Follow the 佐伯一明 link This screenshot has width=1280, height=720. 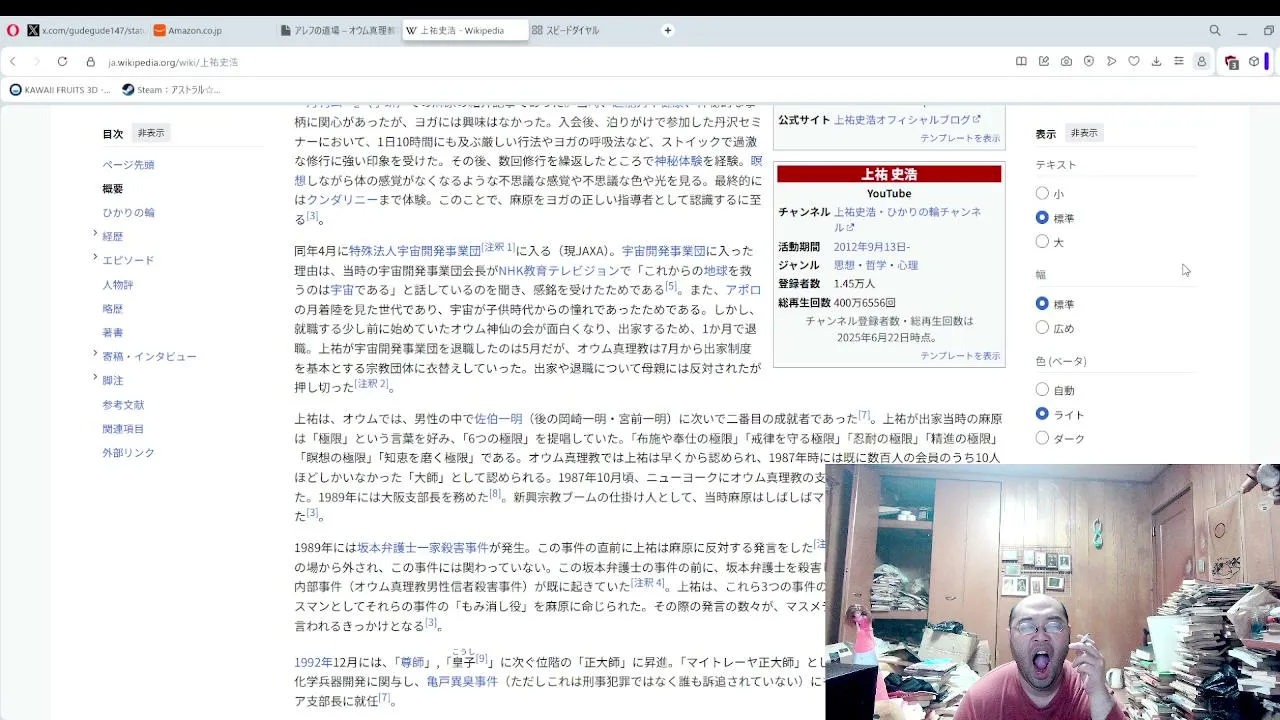(498, 419)
